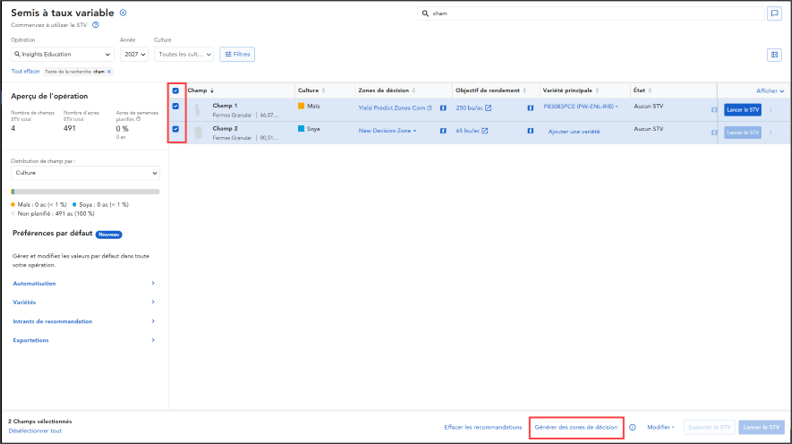Image resolution: width=792 pixels, height=444 pixels.
Task: Open help icon next to Commencez à utiliser le STV
Action: pyautogui.click(x=95, y=25)
